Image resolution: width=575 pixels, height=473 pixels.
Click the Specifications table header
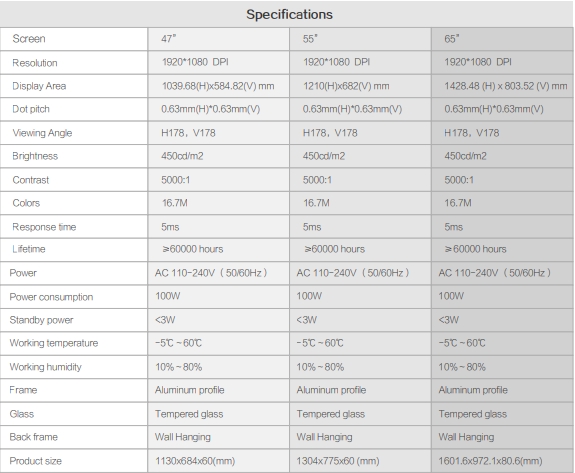click(289, 15)
